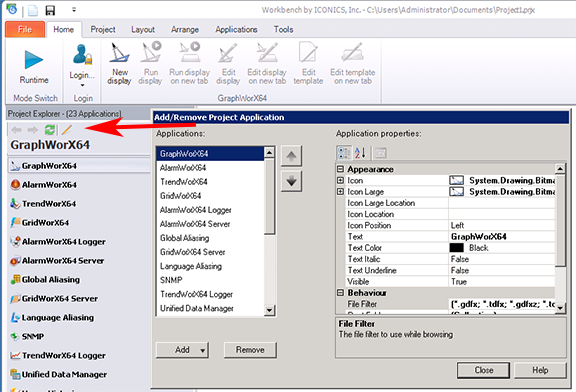This screenshot has height=392, width=576.
Task: Expand the Icon Large property
Action: [x=341, y=191]
